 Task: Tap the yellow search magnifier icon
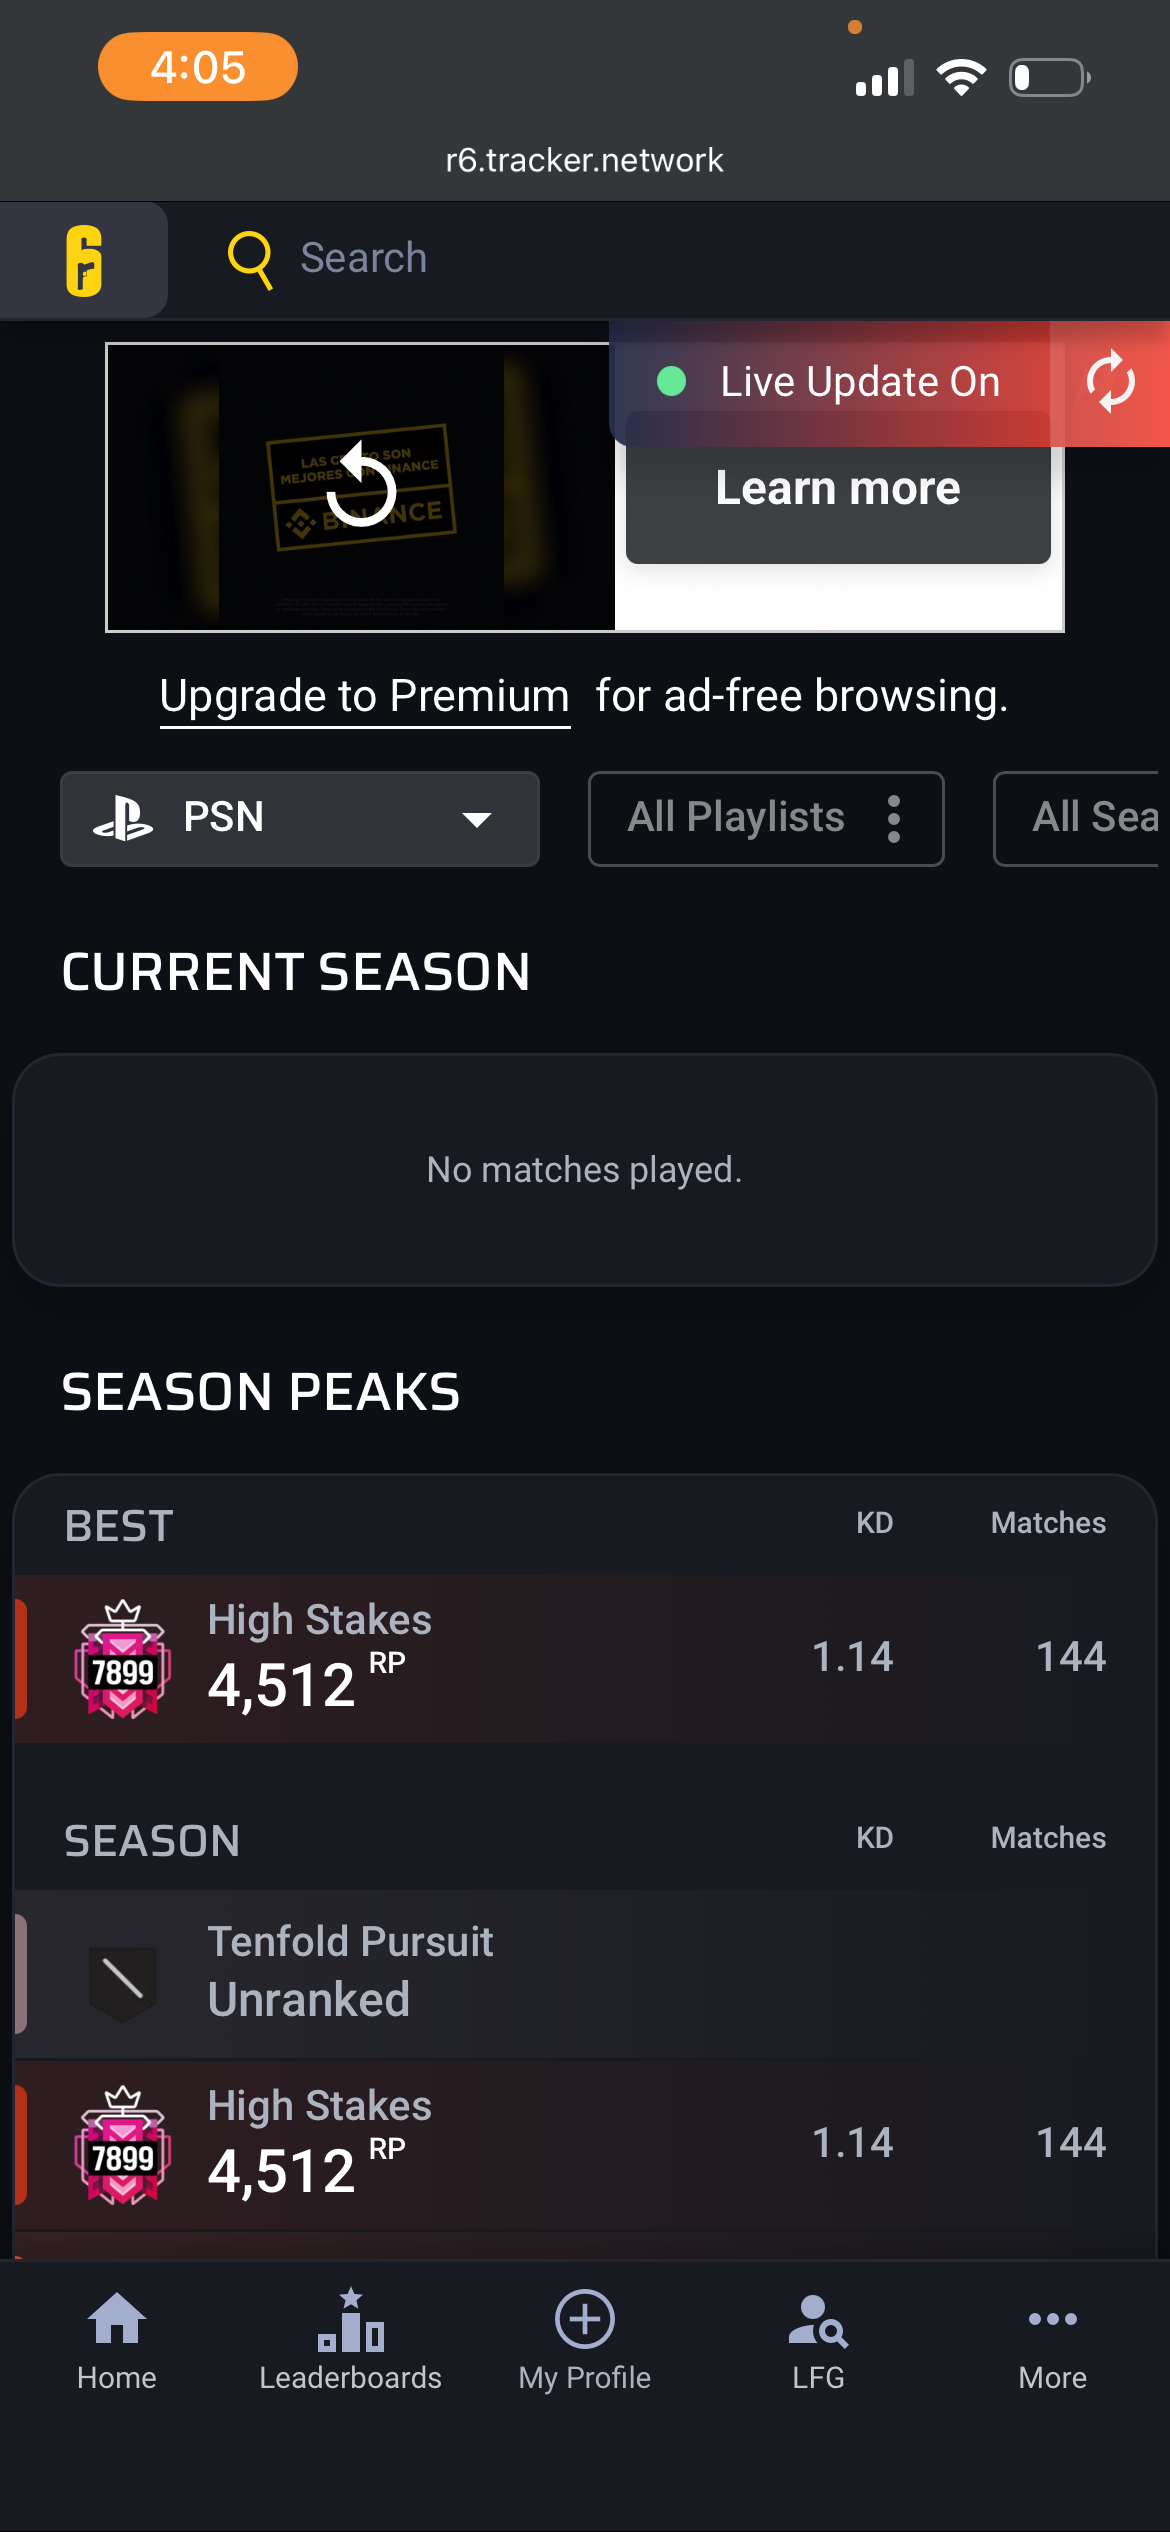[250, 259]
